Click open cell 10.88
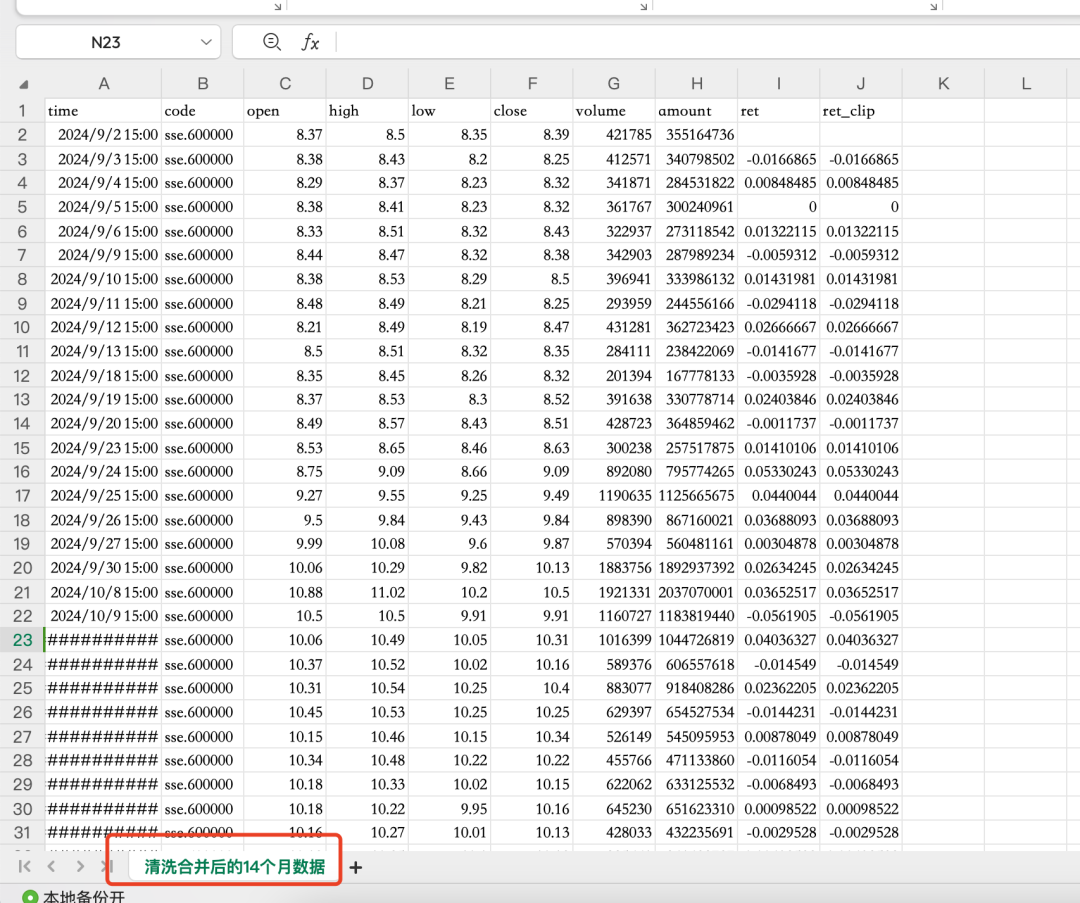1080x903 pixels. tap(284, 592)
